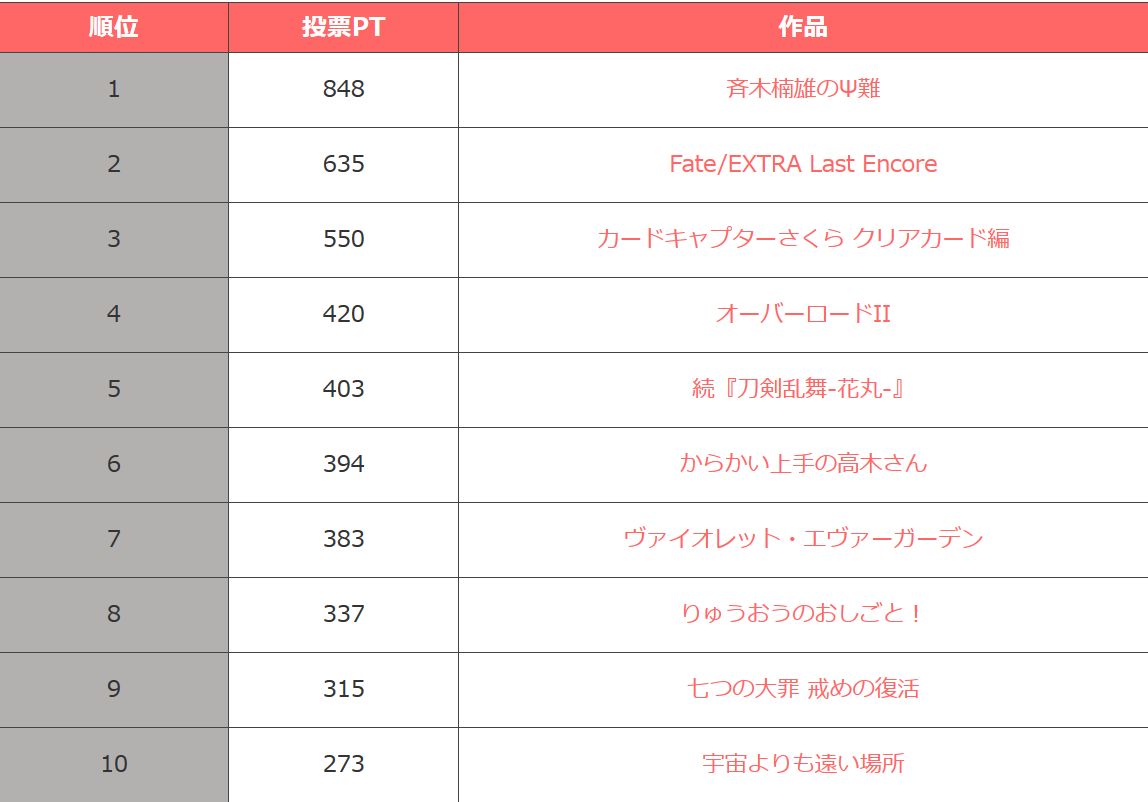Click the rank 10 cell

coord(114,764)
